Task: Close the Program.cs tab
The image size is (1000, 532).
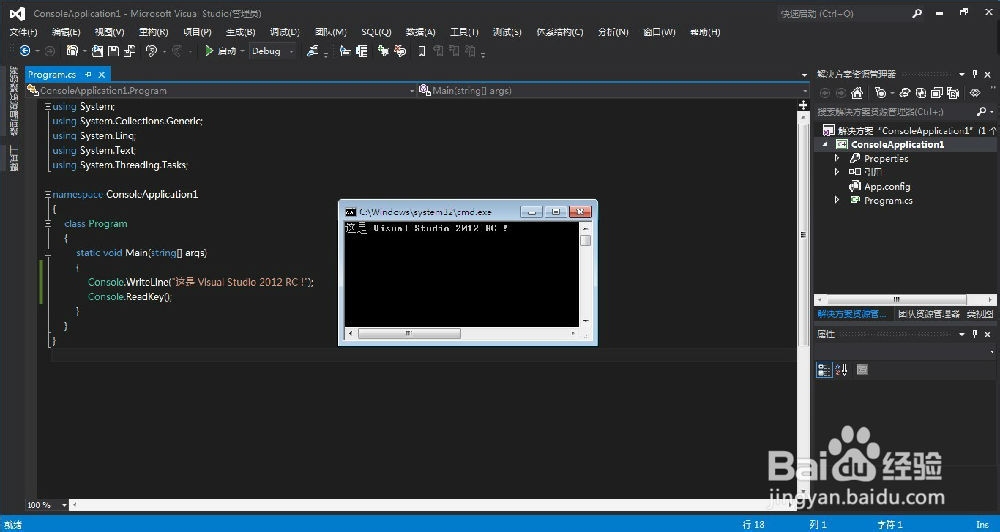Action: 101,75
